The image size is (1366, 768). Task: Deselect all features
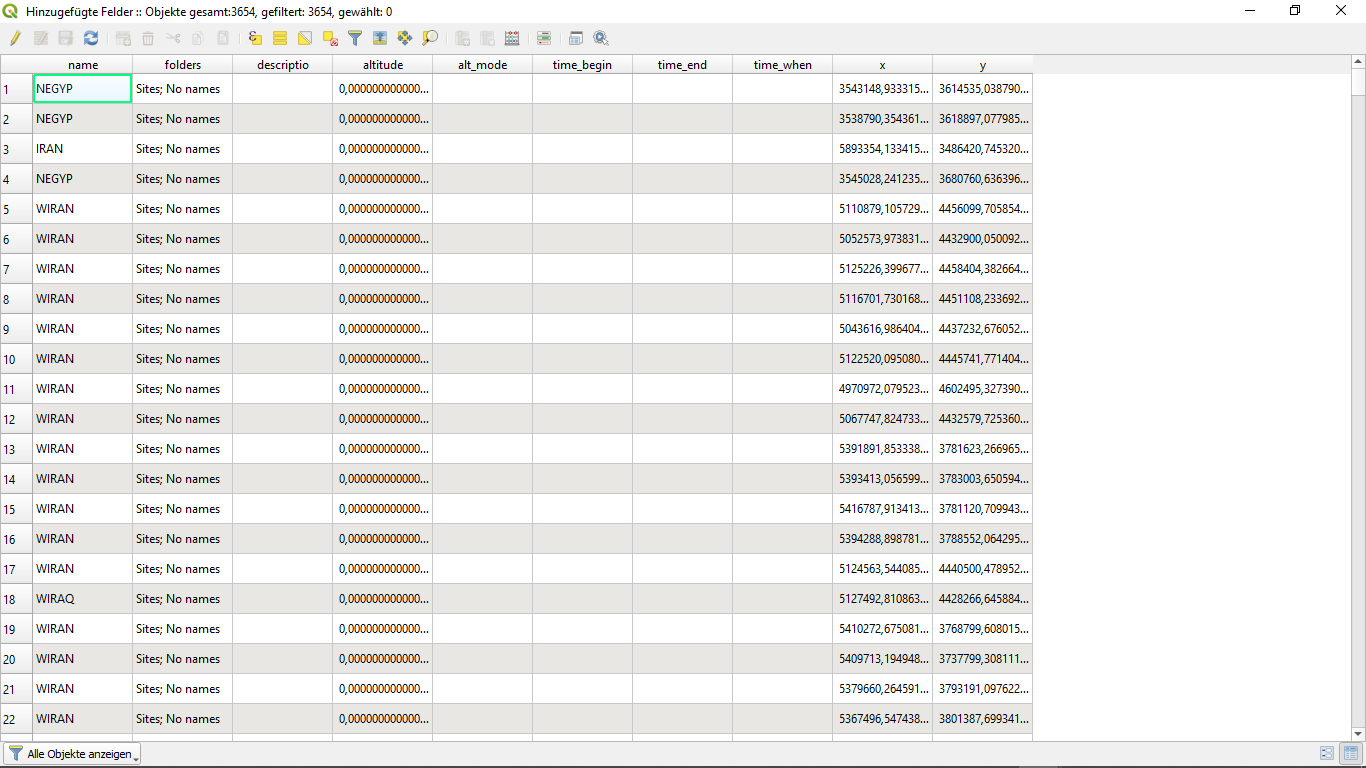330,38
